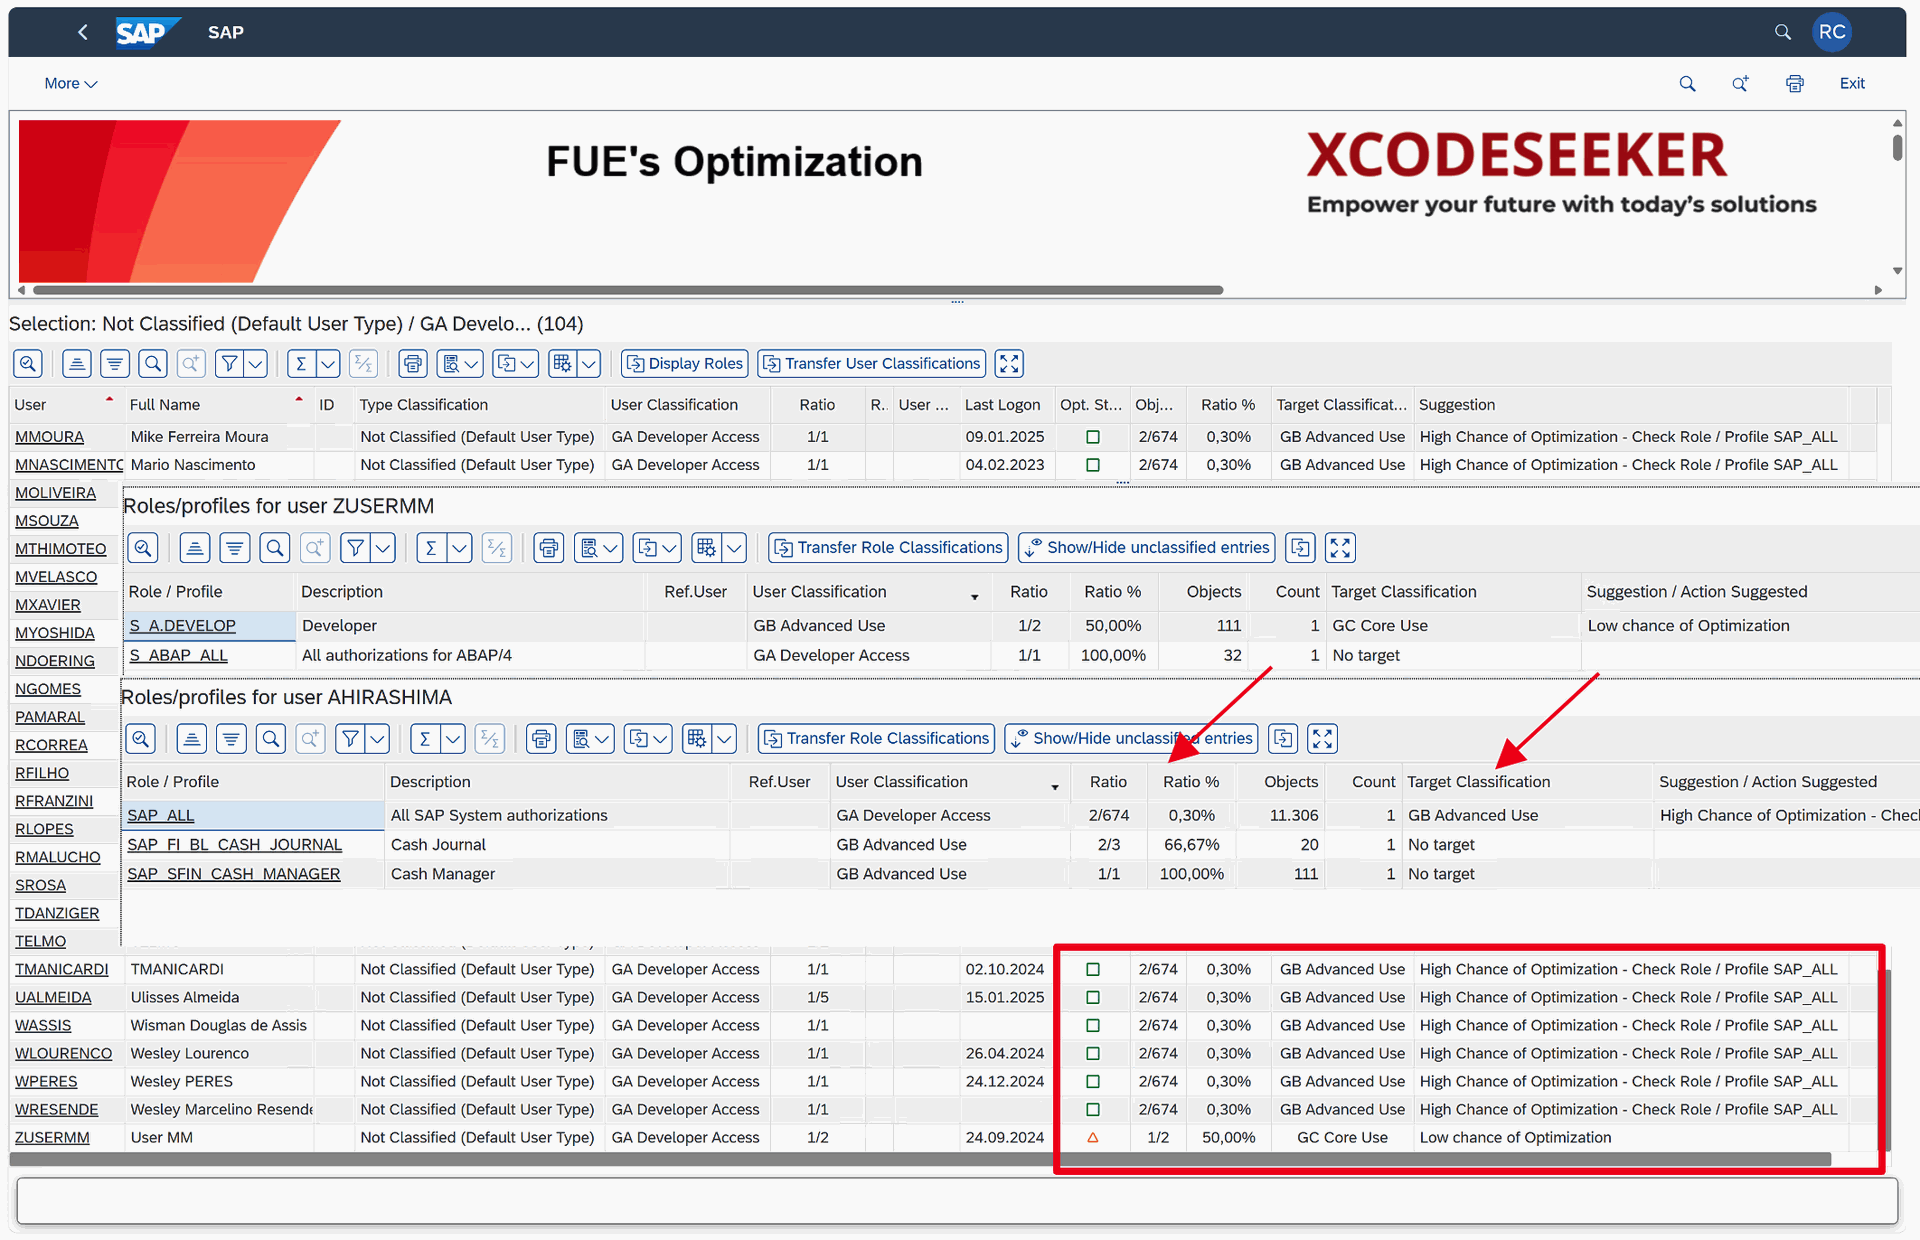Toggle Show/Hide unclassified entries for ZUSERMM
Screen dimensions: 1920x1240
click(1146, 548)
